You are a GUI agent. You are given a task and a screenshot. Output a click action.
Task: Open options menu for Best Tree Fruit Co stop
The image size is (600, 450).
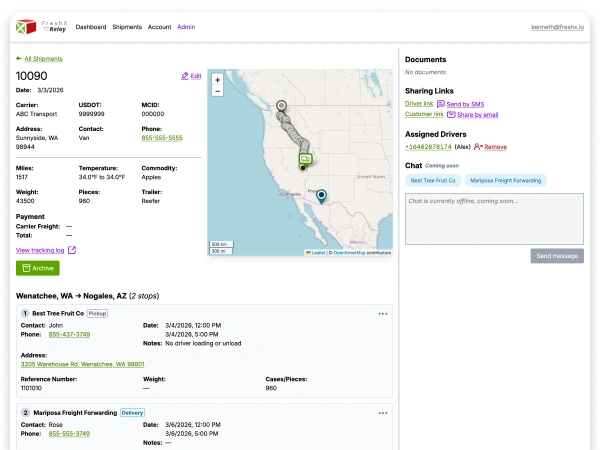pos(383,314)
